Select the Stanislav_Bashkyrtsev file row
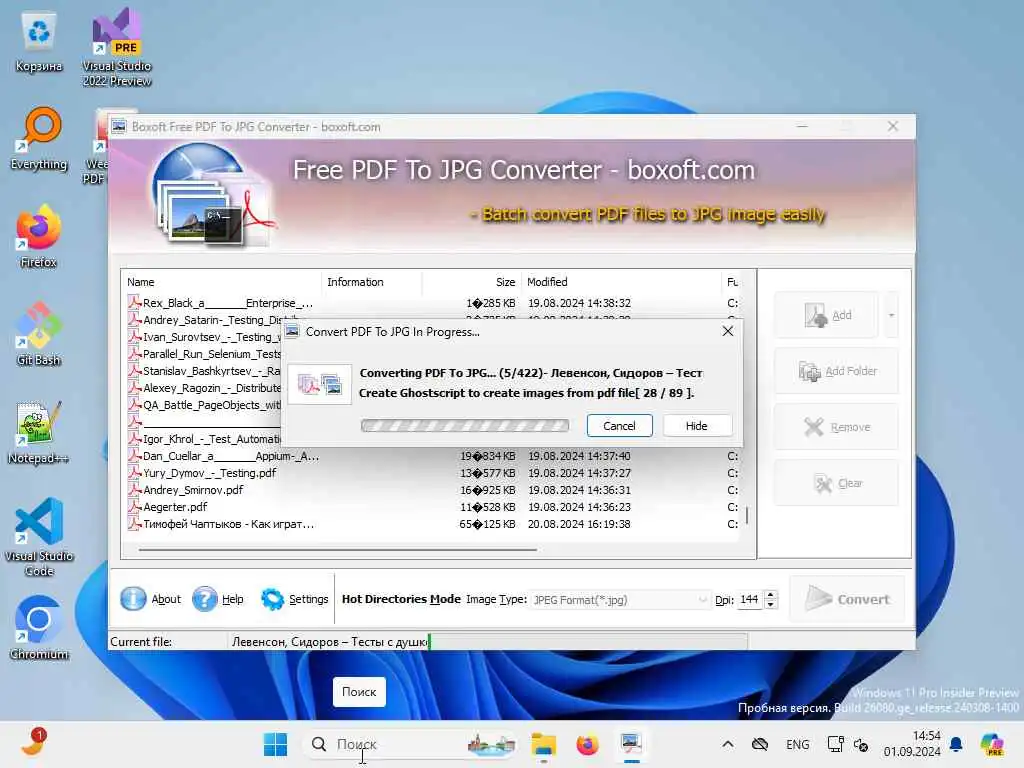The image size is (1024, 768). 204,371
